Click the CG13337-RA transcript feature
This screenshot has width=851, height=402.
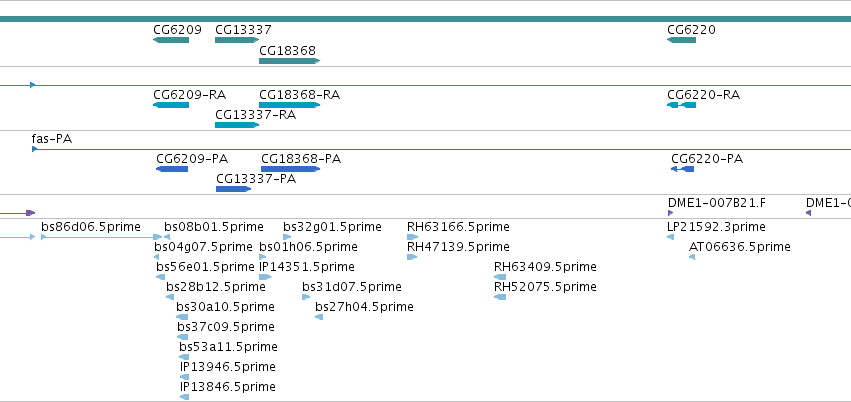[237, 125]
